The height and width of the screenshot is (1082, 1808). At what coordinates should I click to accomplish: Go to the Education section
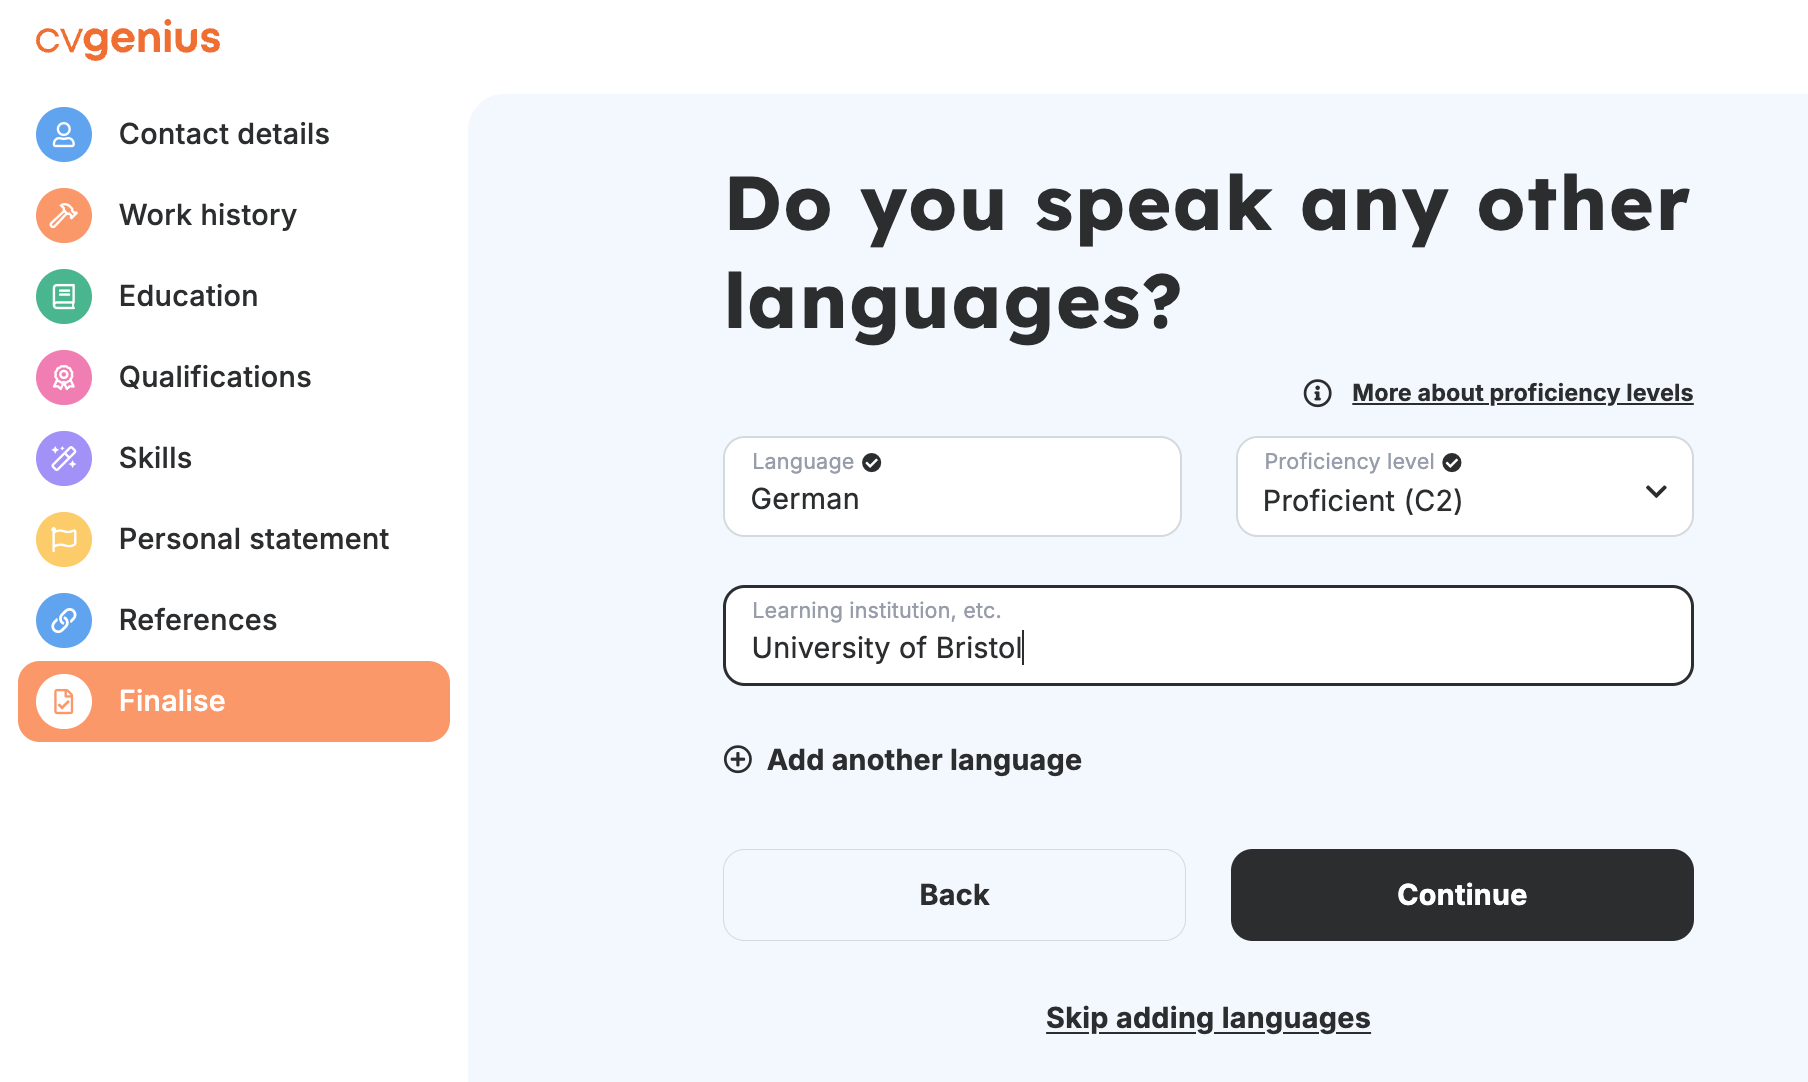pos(188,296)
